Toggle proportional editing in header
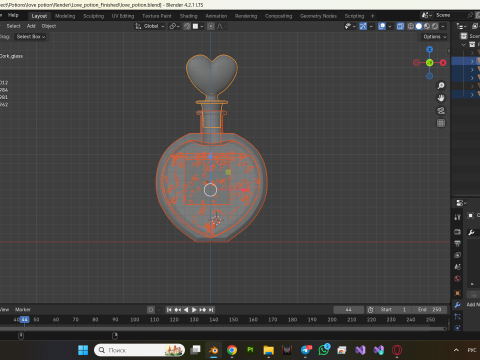Image resolution: width=480 pixels, height=360 pixels. 211,26
